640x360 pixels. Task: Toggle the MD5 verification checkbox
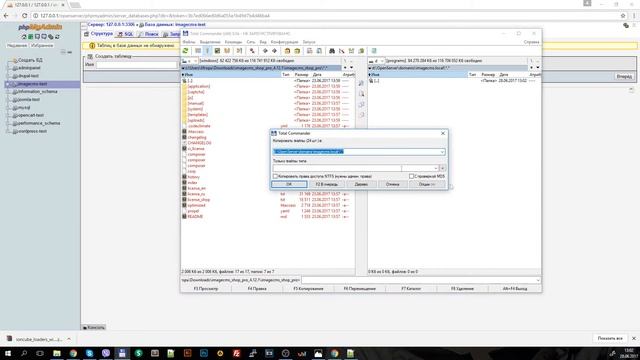[x=411, y=176]
